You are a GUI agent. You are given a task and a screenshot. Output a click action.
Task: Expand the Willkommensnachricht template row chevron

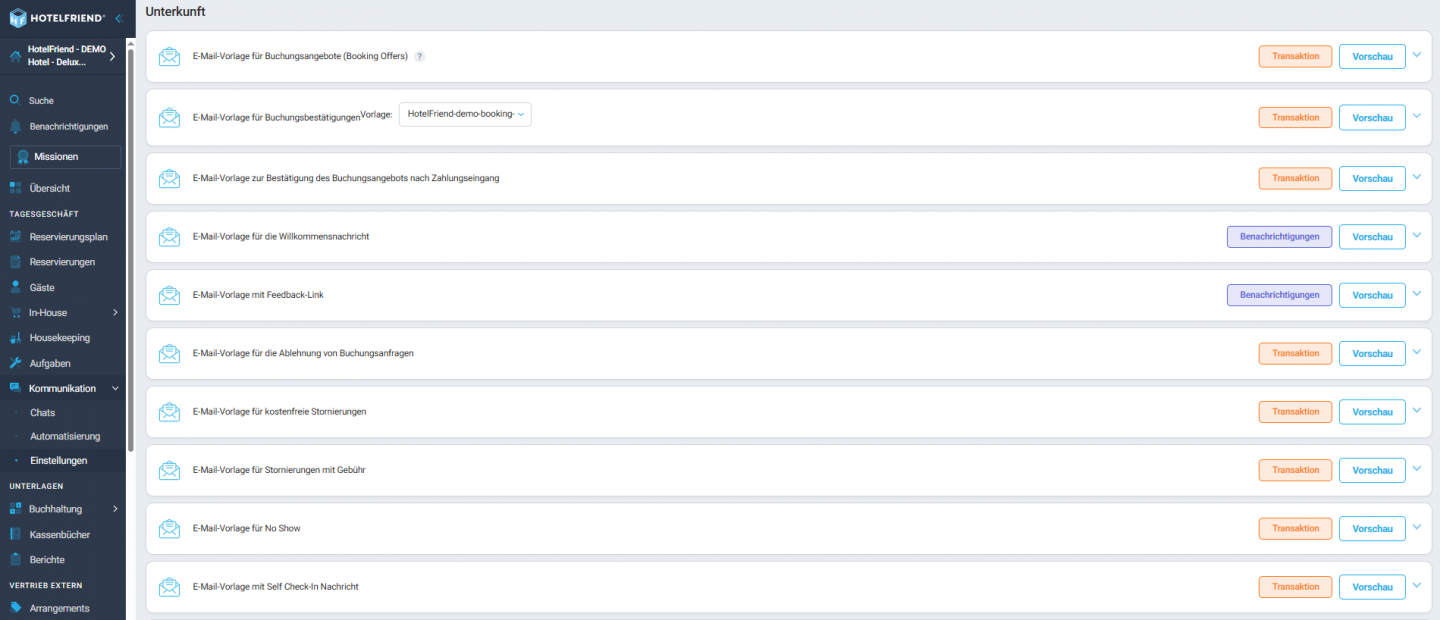coord(1416,236)
